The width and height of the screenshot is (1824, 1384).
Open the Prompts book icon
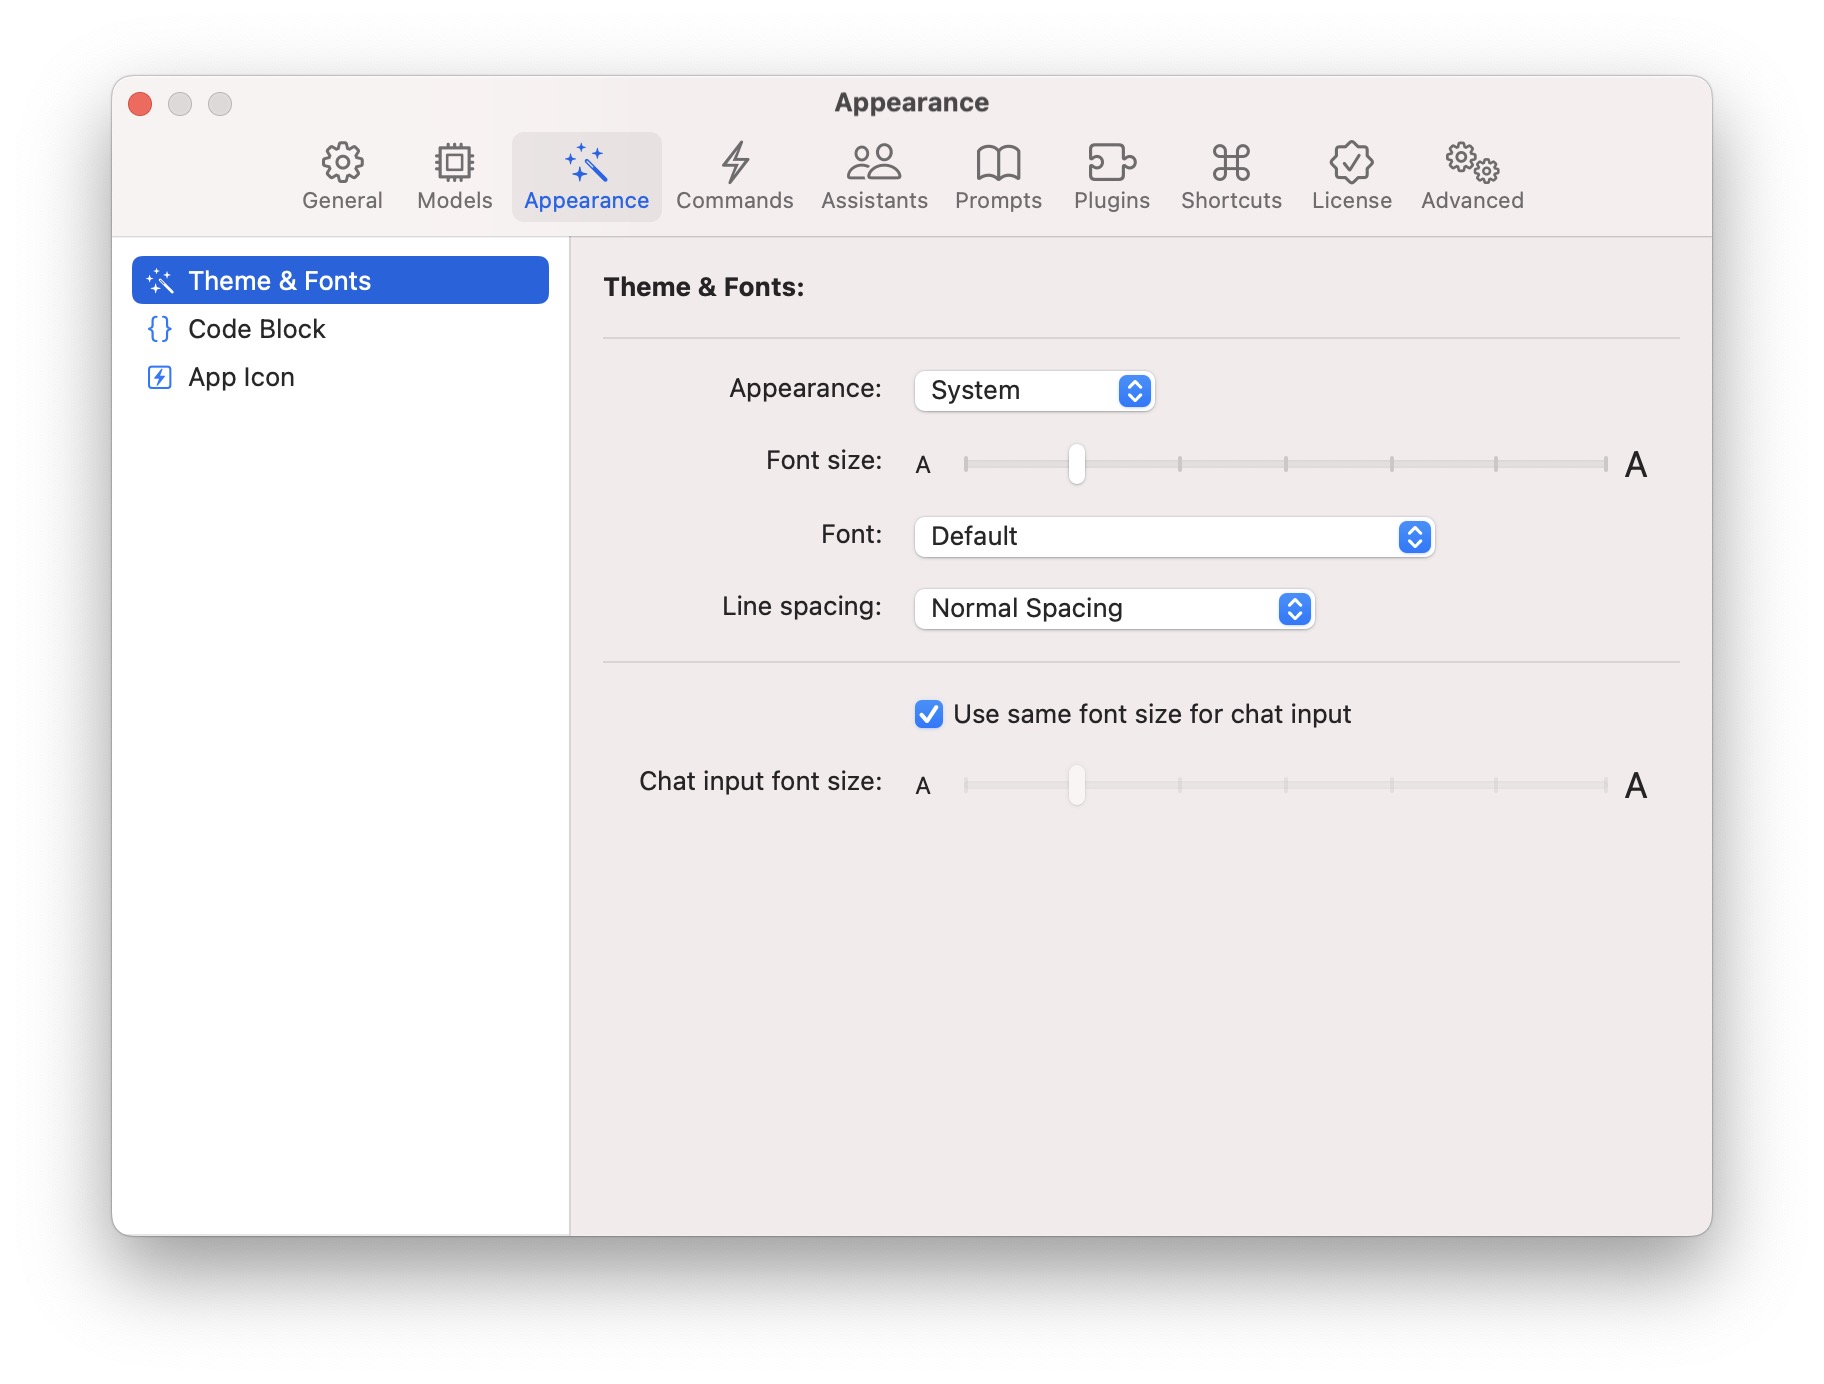pyautogui.click(x=997, y=162)
